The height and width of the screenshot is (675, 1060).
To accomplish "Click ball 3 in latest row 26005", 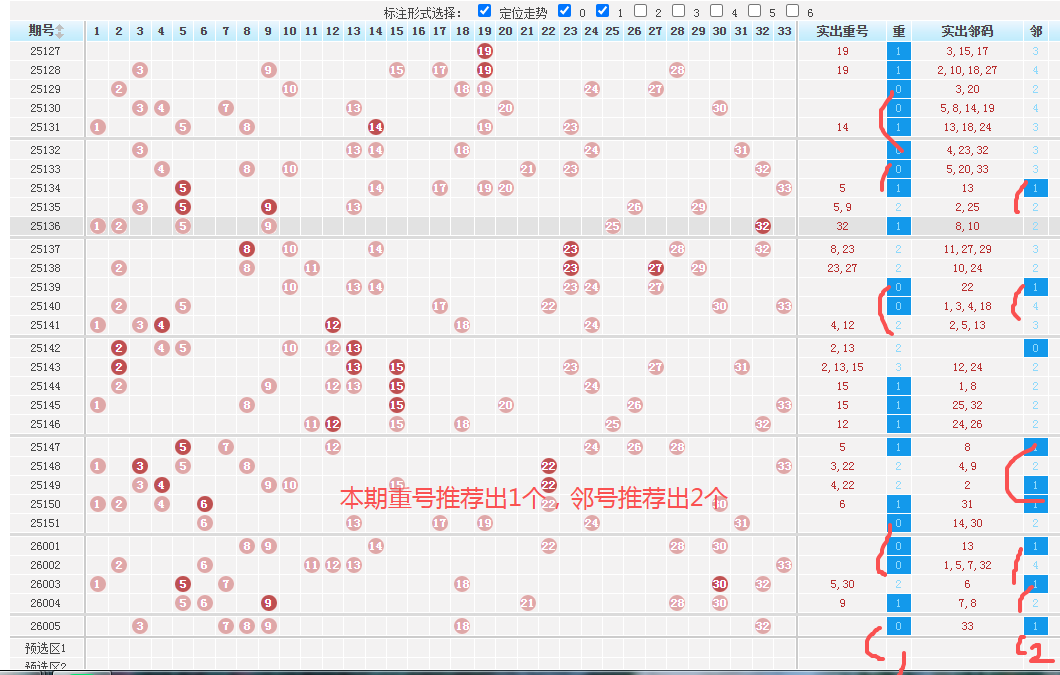I will (x=140, y=626).
